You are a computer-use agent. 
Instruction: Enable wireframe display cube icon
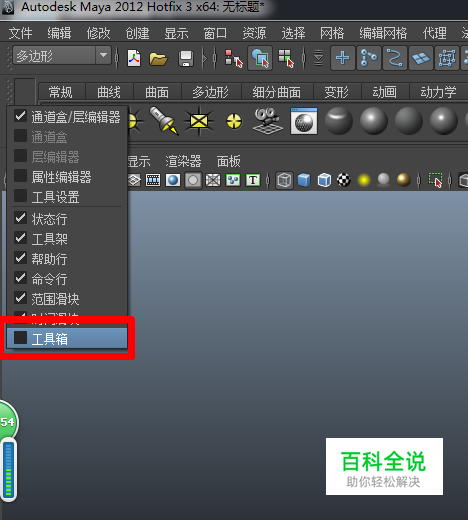pyautogui.click(x=284, y=180)
